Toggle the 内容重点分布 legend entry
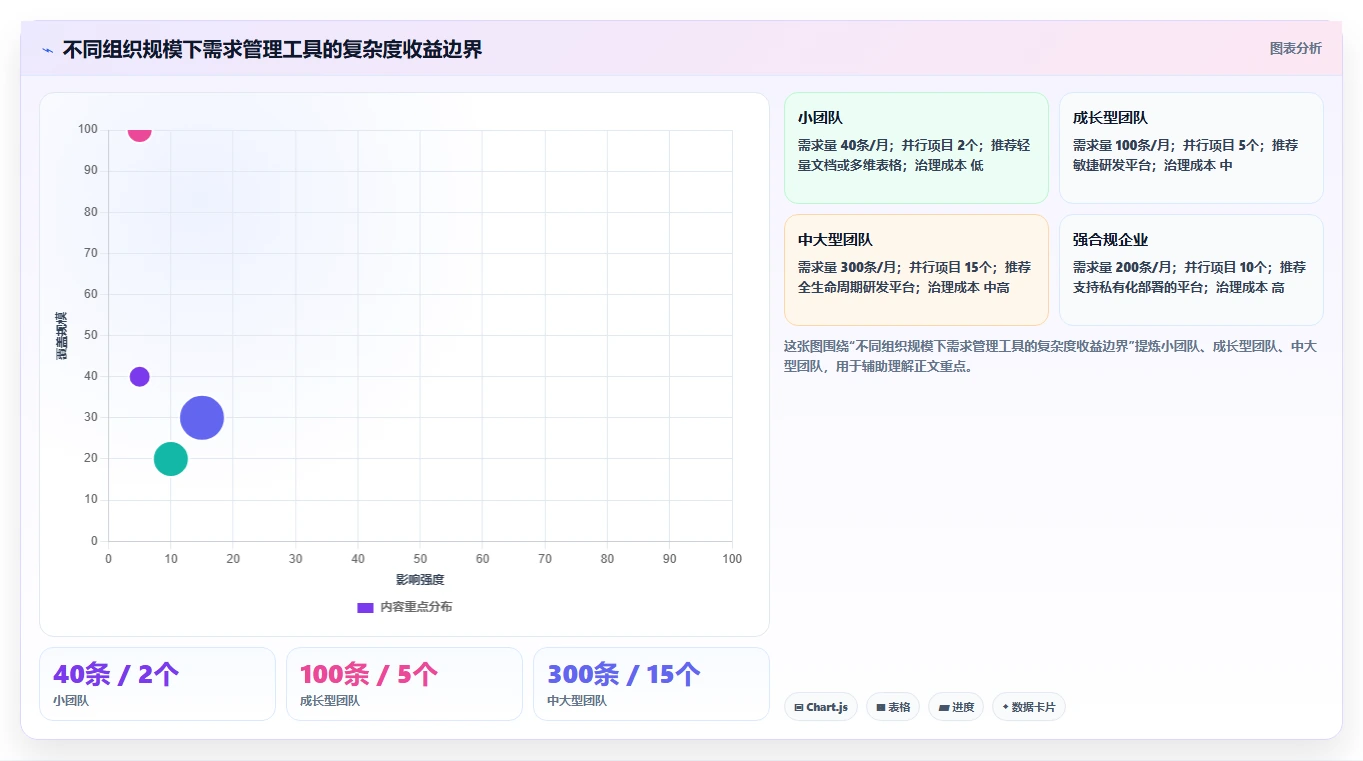 [405, 607]
